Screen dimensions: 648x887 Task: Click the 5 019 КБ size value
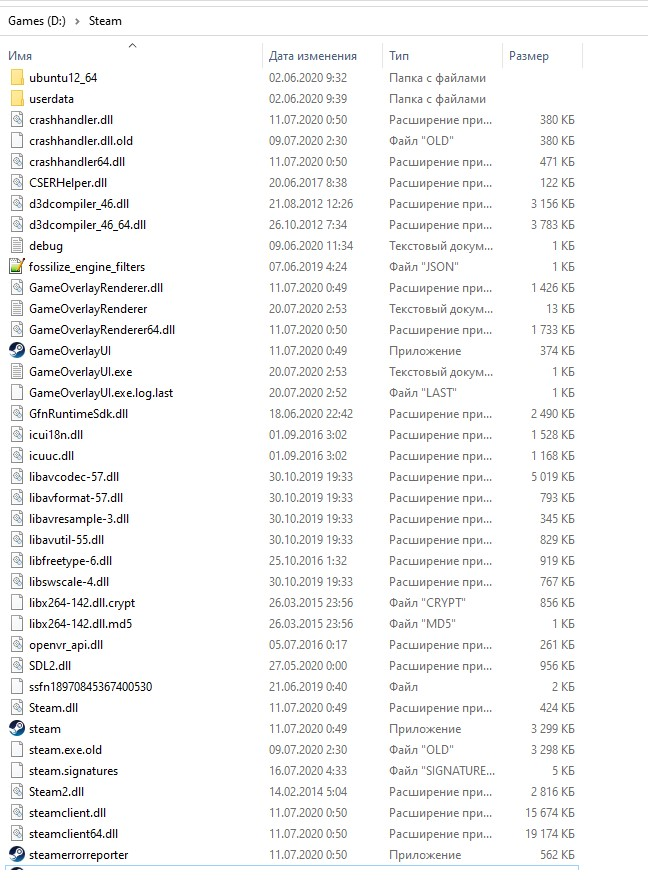point(552,476)
